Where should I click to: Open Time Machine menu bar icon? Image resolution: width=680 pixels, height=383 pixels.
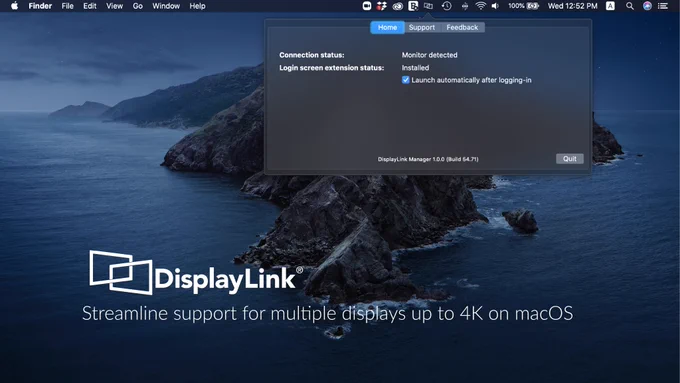pyautogui.click(x=447, y=6)
